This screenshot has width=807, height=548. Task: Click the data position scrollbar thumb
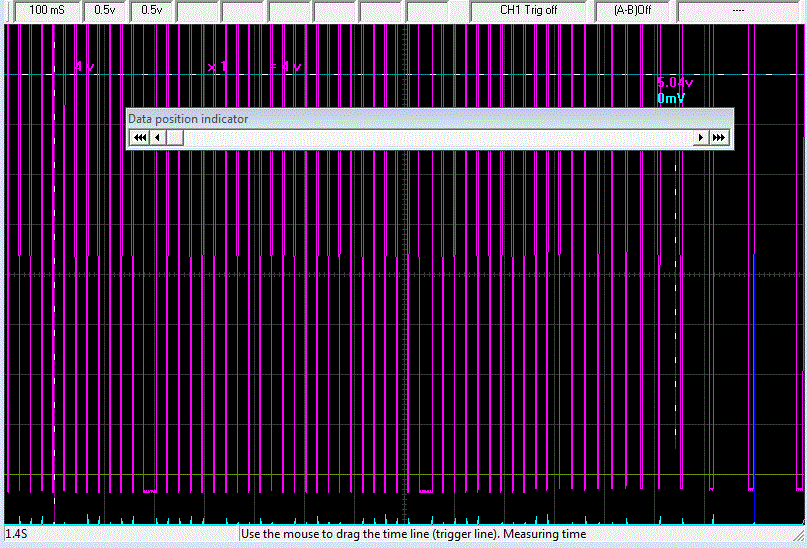[174, 137]
